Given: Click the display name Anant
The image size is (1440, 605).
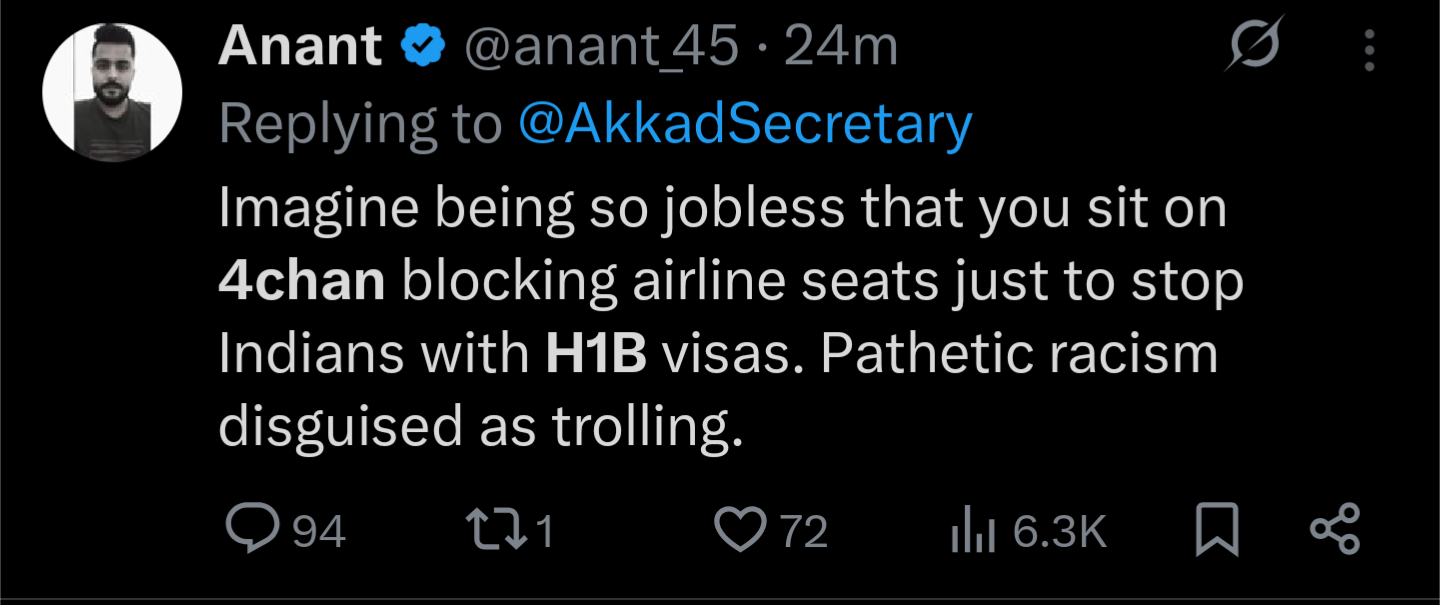Looking at the screenshot, I should click(300, 46).
